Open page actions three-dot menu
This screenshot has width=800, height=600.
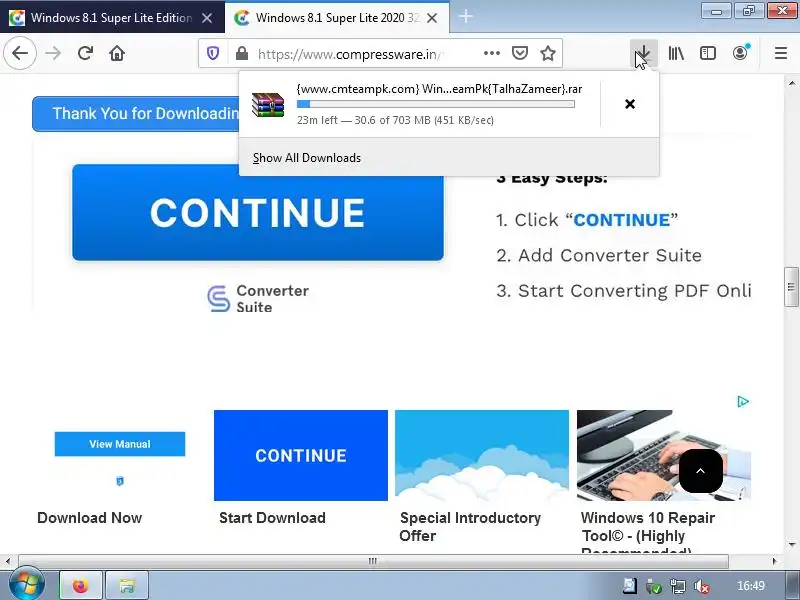coord(492,53)
